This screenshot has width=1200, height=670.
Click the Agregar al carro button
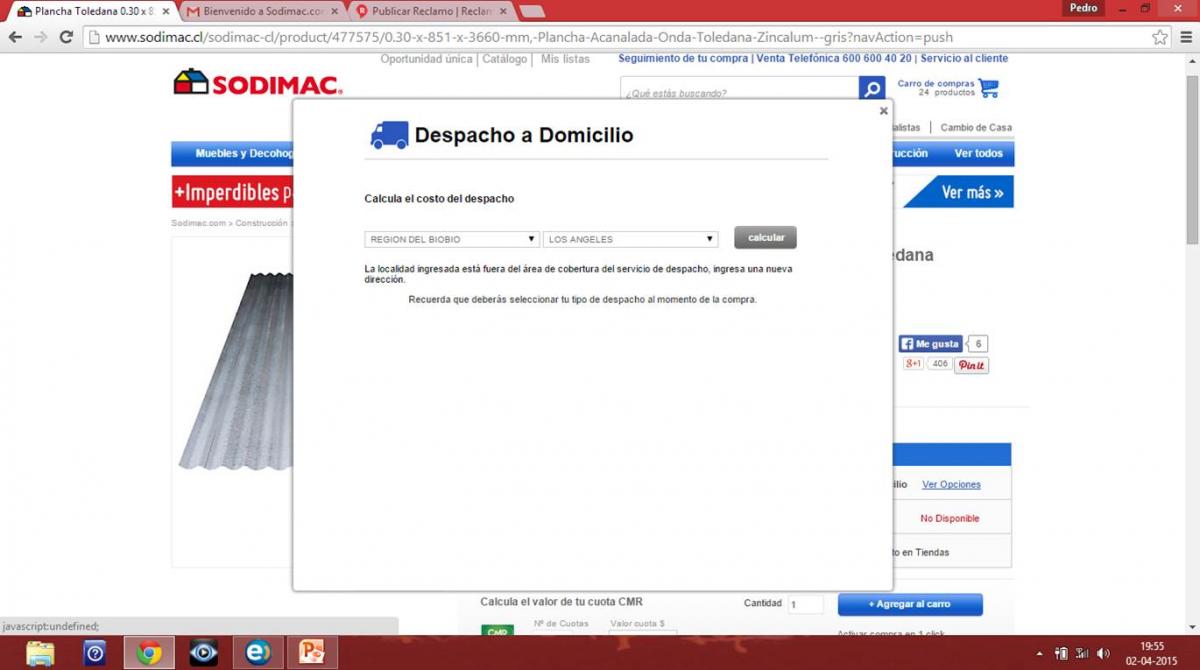(x=910, y=604)
